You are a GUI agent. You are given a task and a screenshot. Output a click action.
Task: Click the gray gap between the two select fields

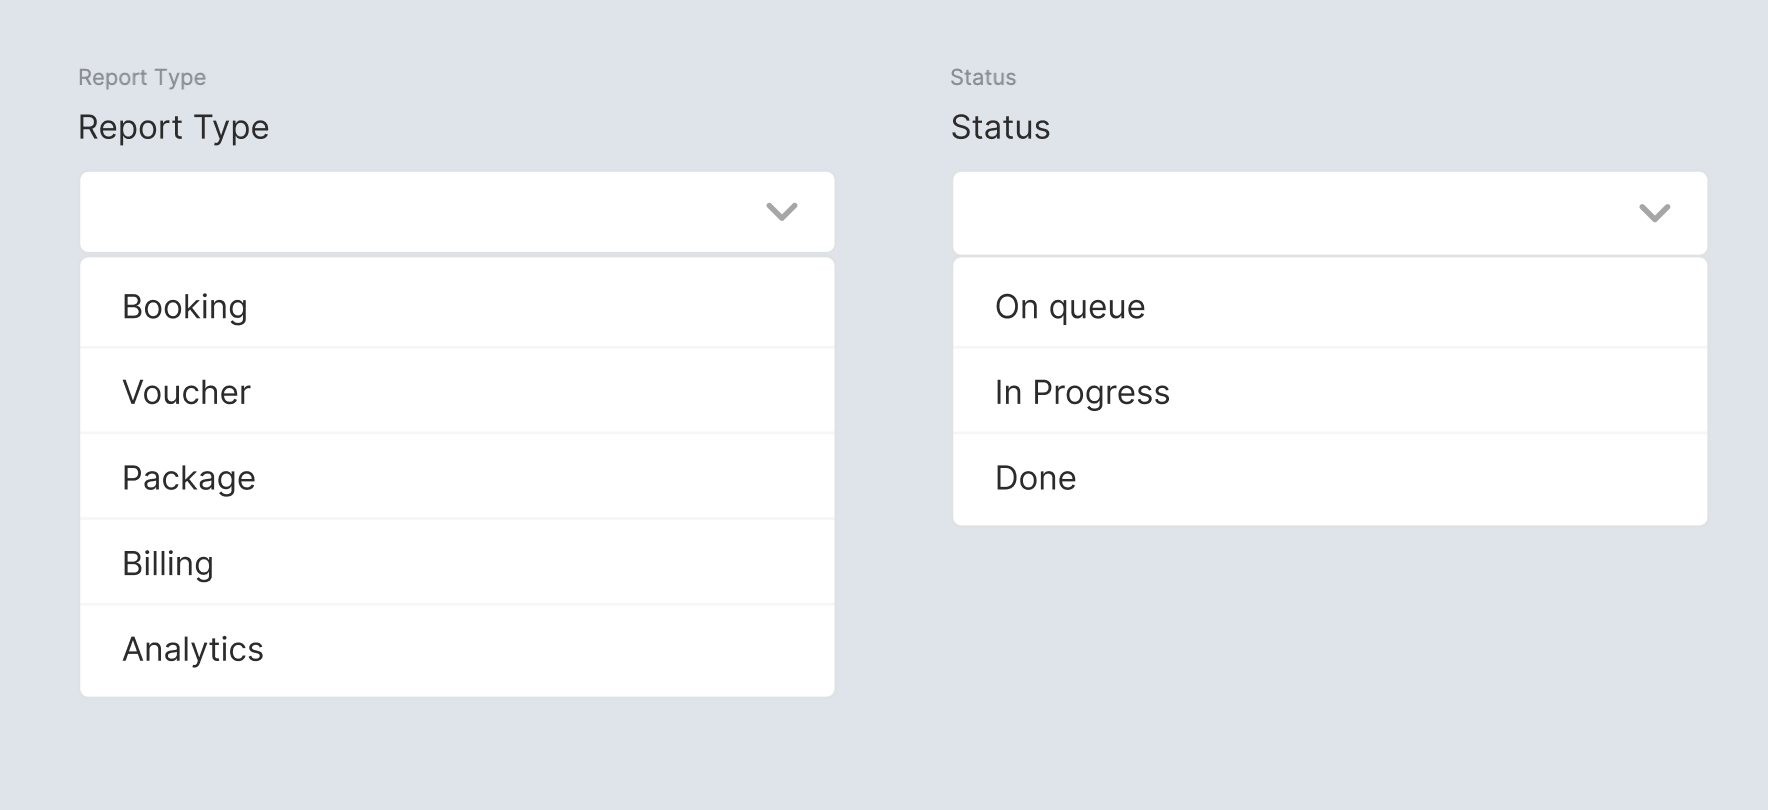pos(893,212)
